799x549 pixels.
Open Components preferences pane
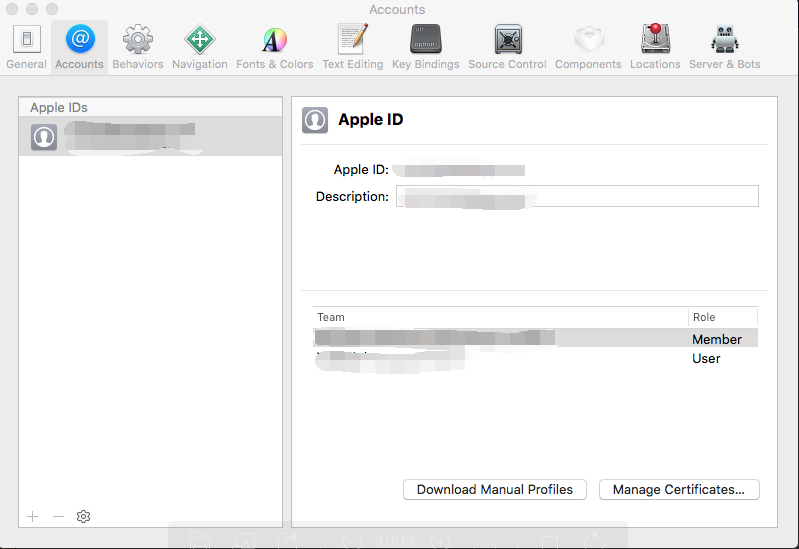(x=588, y=47)
